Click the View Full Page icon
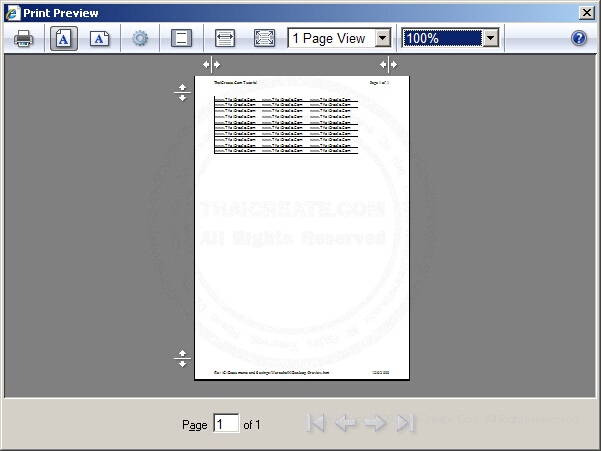The height and width of the screenshot is (451, 601). [264, 39]
